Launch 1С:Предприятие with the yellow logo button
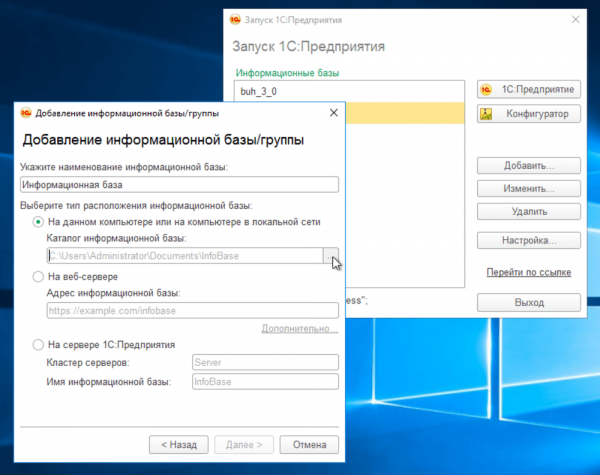 [529, 89]
